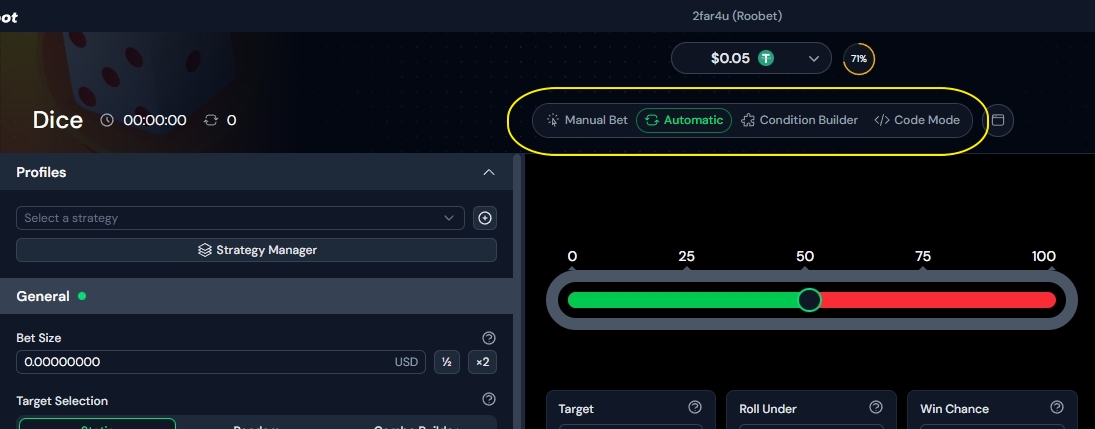Click the 2far4u (Roobet) account title

737,15
